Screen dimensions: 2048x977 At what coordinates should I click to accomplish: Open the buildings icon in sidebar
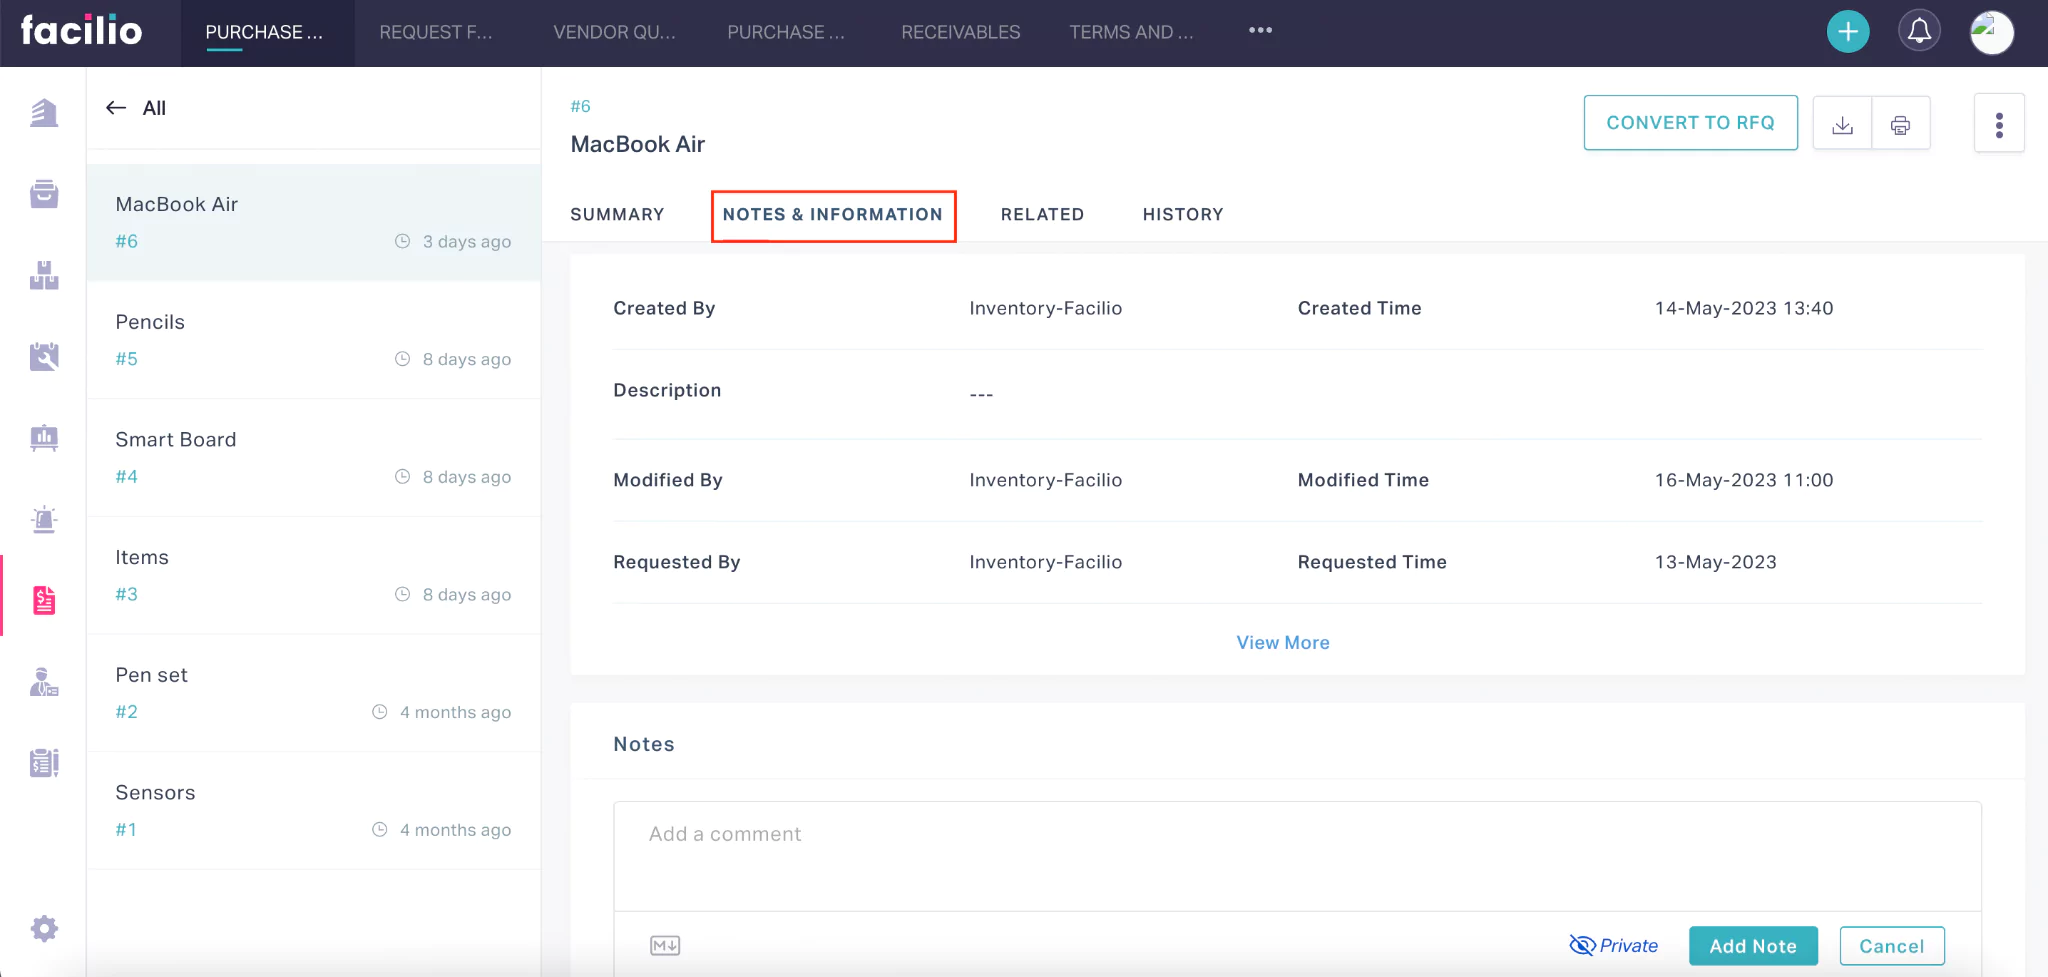(x=44, y=113)
